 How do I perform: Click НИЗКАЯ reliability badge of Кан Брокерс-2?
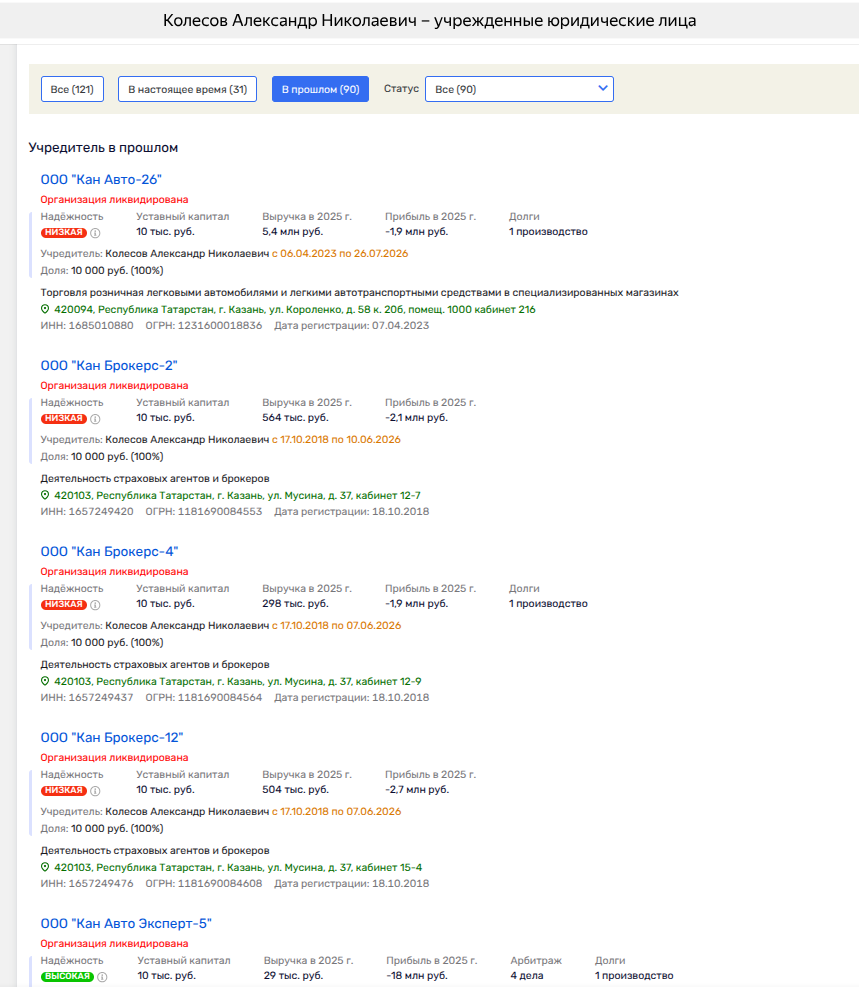click(64, 419)
